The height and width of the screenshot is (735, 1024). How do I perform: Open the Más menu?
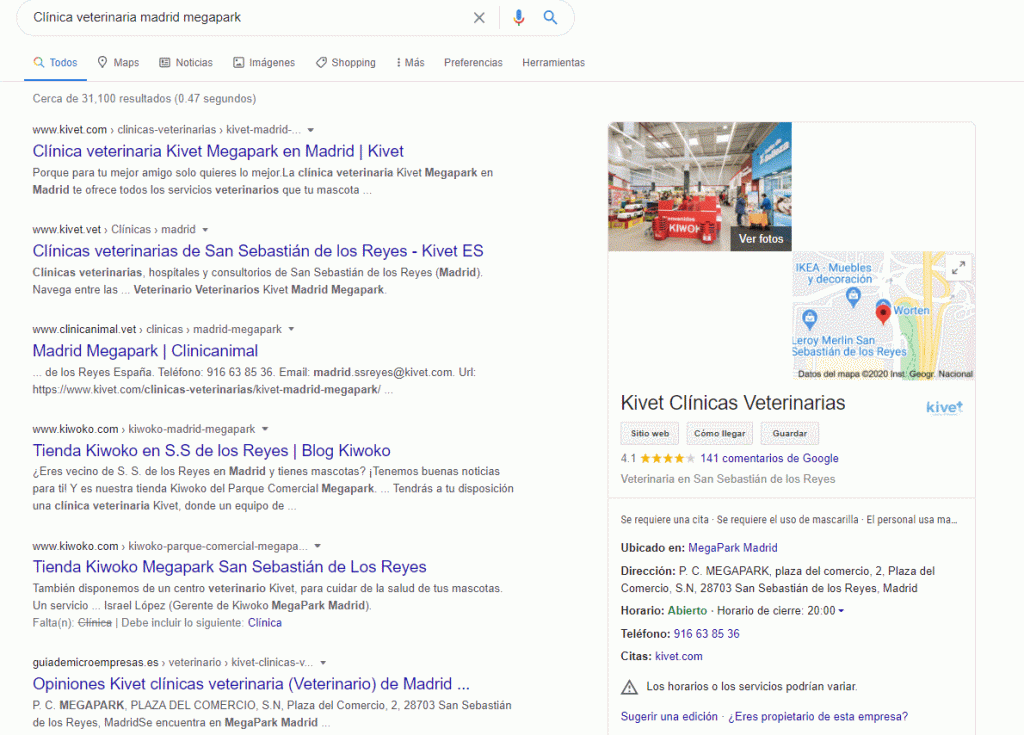coord(410,63)
